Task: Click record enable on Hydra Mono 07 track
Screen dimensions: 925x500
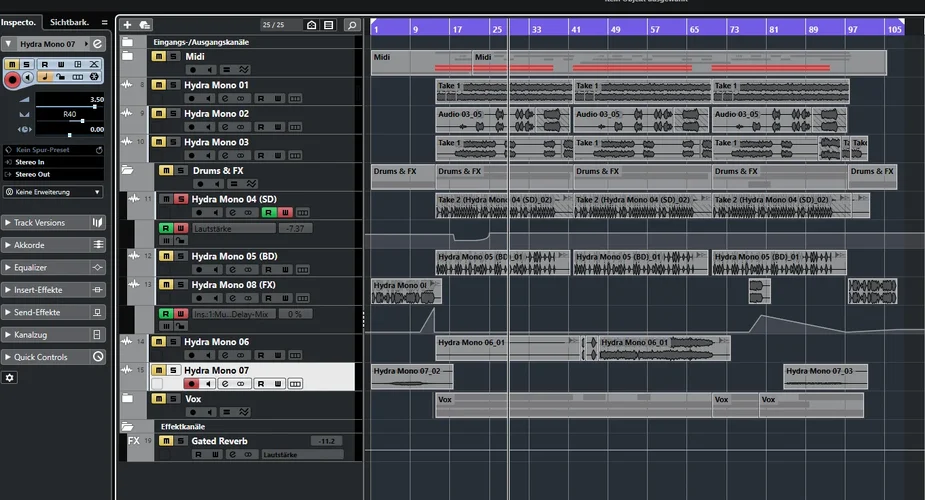Action: pyautogui.click(x=191, y=384)
